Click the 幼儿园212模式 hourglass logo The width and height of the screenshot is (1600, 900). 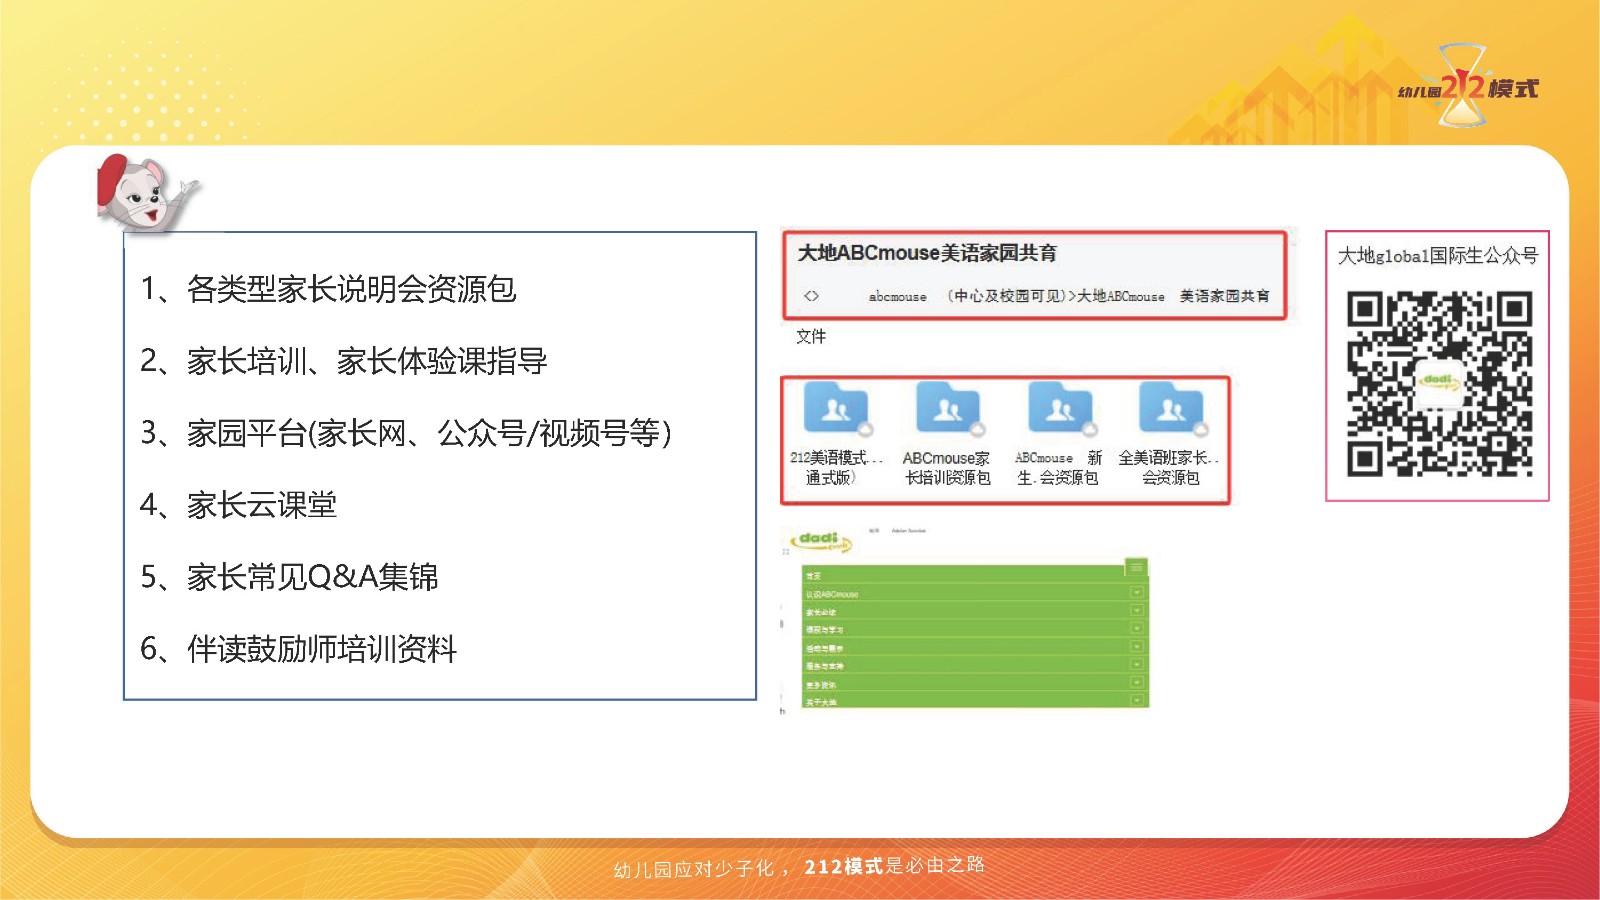(x=1467, y=87)
